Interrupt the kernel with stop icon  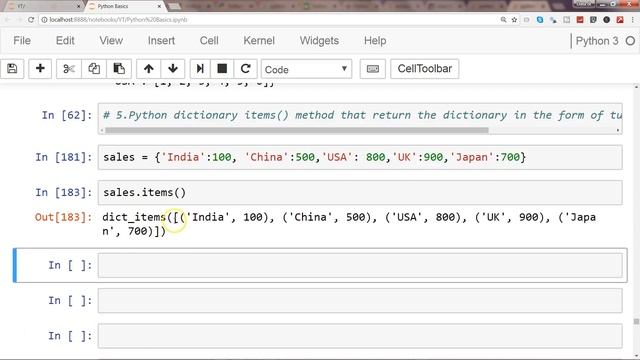[x=222, y=69]
